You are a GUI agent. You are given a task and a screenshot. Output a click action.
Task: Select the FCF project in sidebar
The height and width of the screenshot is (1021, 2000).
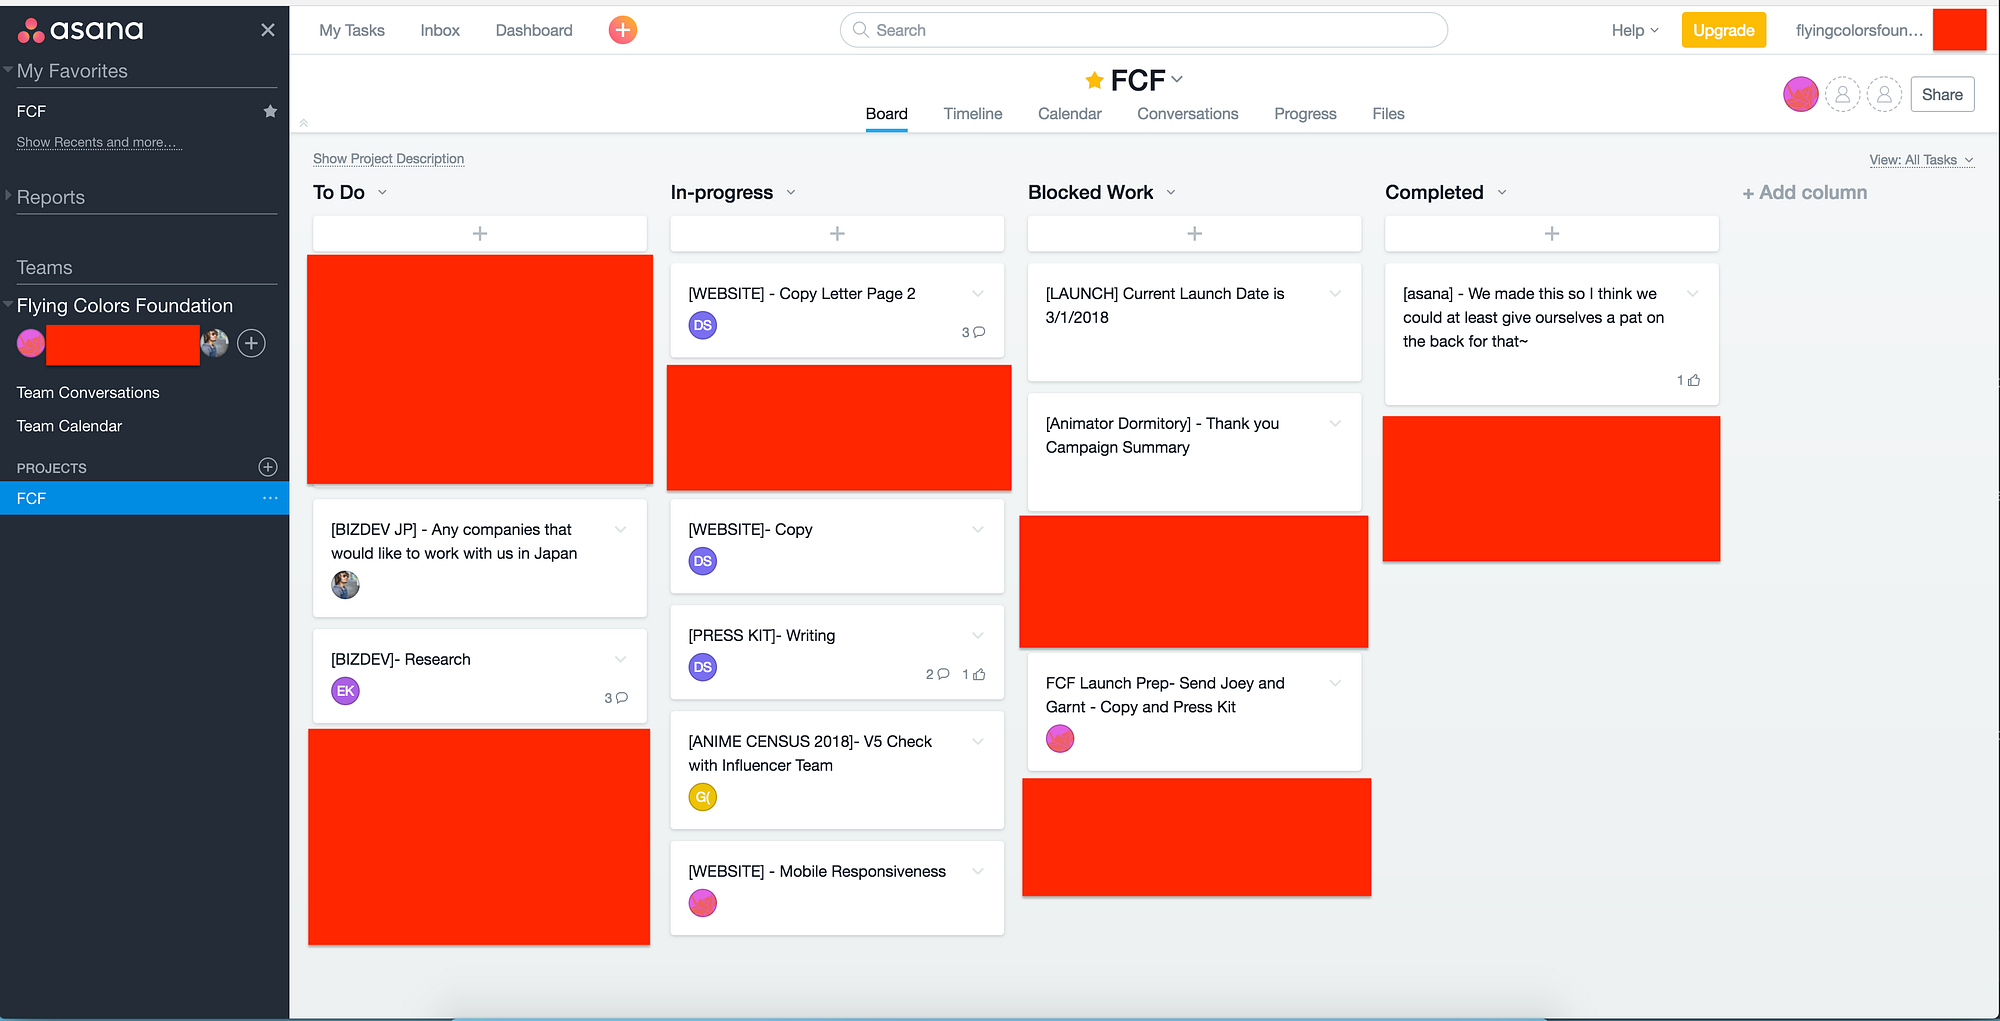[144, 498]
